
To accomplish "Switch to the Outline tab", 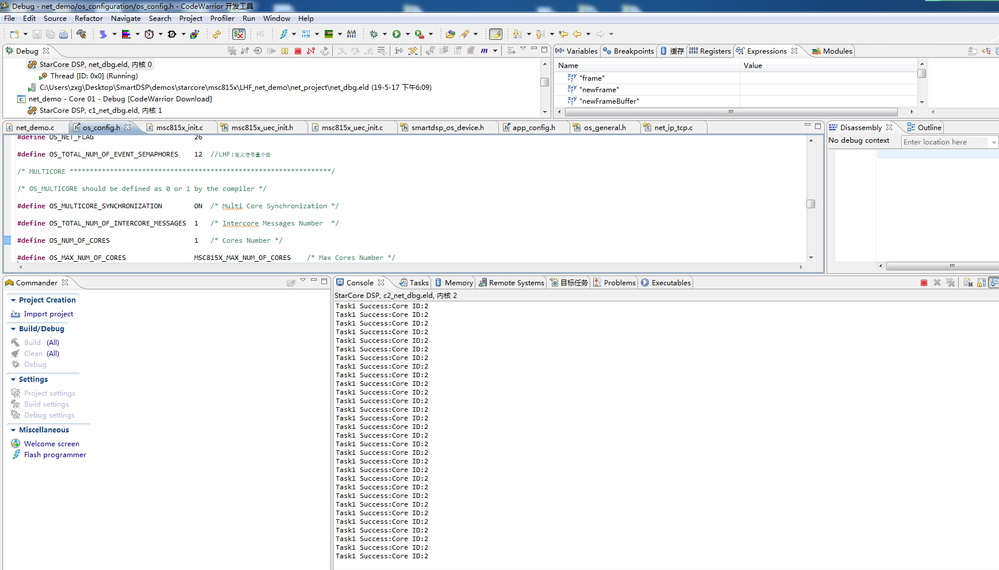I will [924, 127].
